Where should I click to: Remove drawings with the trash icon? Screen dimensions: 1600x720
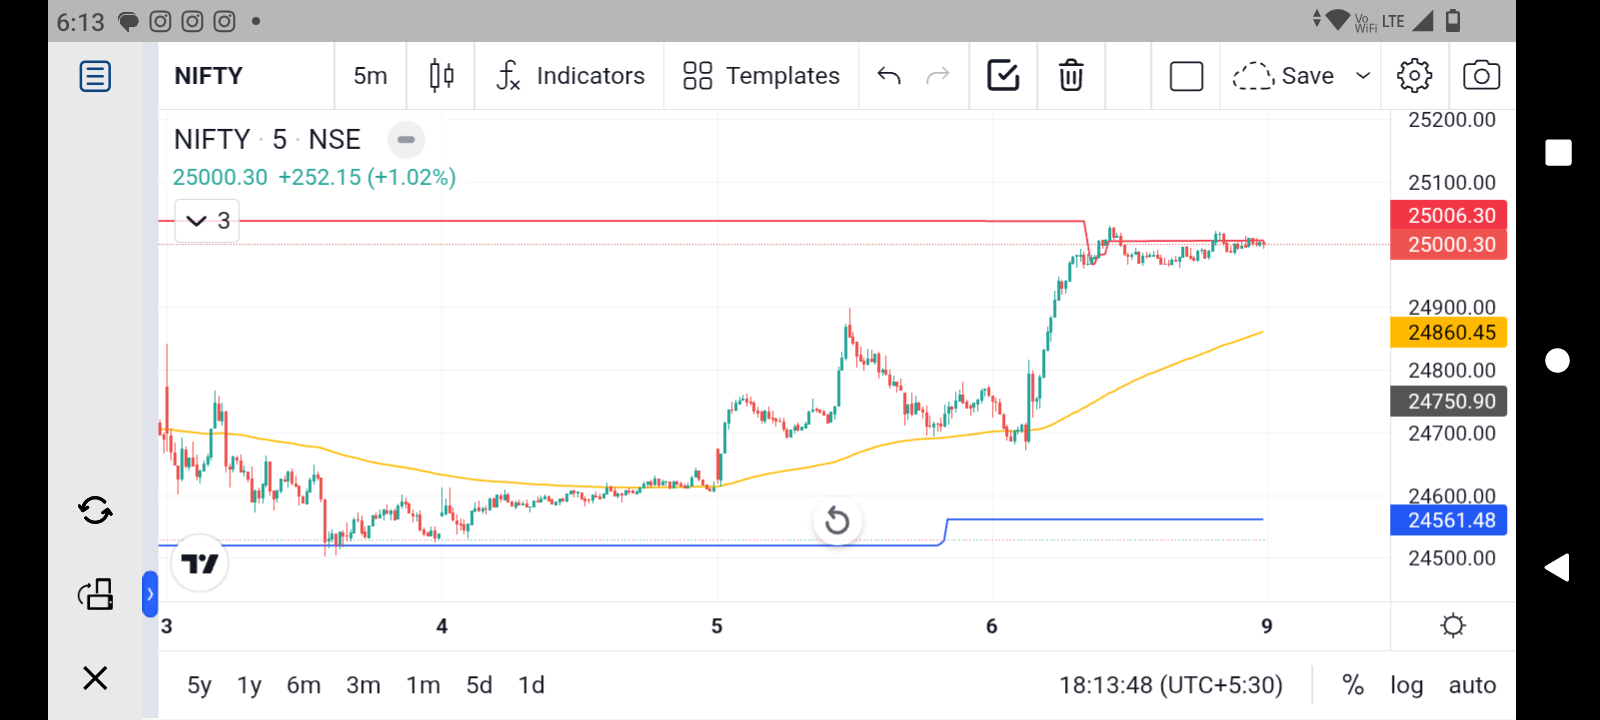click(1071, 76)
